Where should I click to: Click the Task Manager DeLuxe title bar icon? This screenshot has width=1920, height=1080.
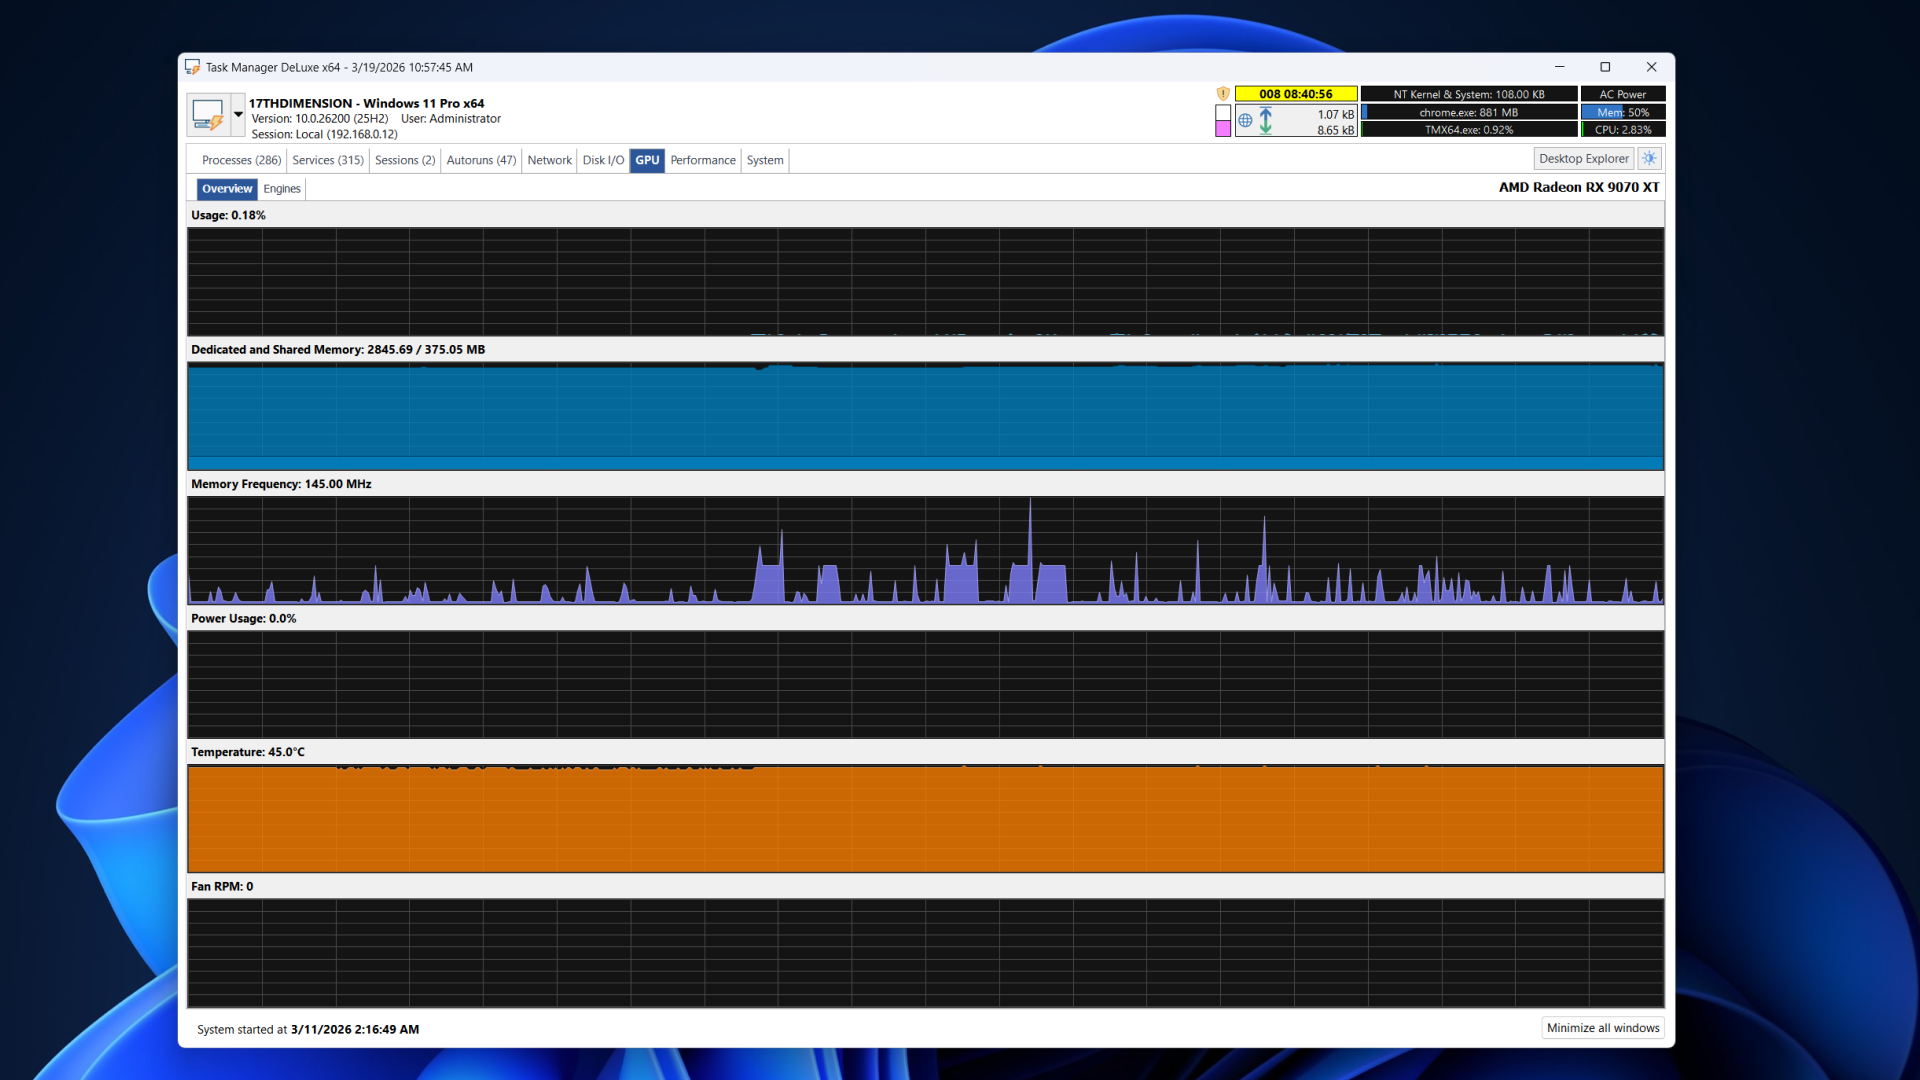pos(193,67)
